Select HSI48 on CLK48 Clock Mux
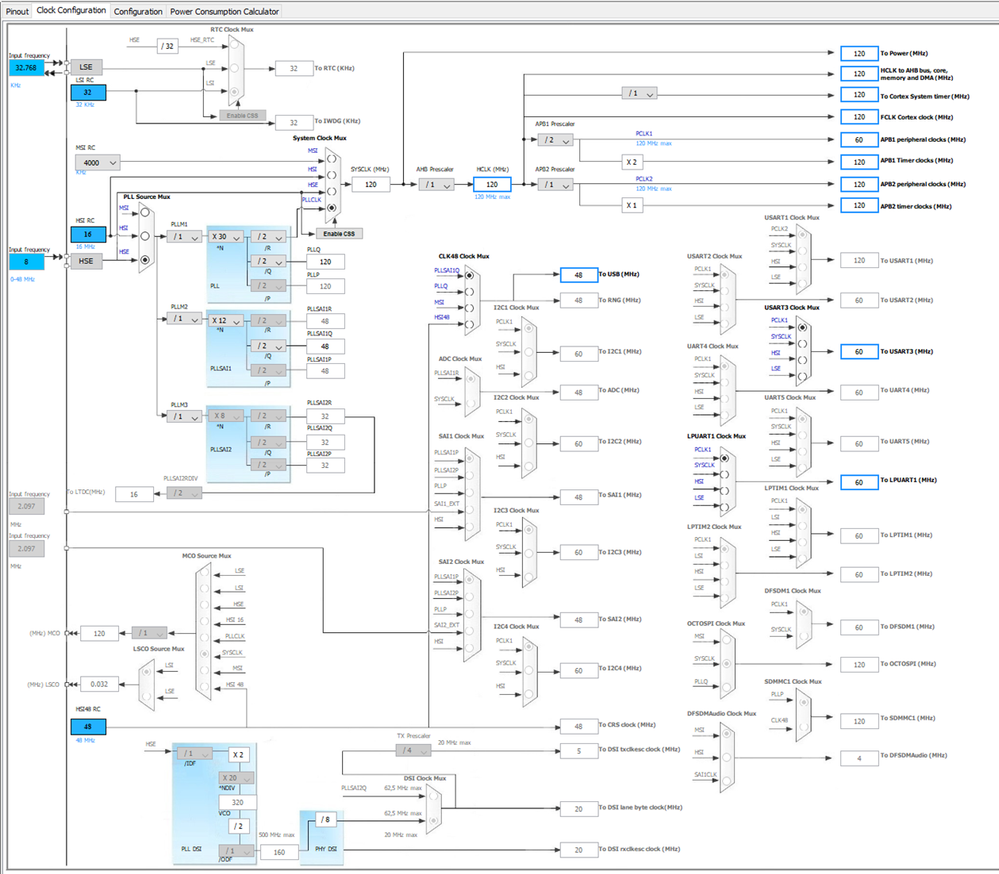999x874 pixels. (469, 324)
